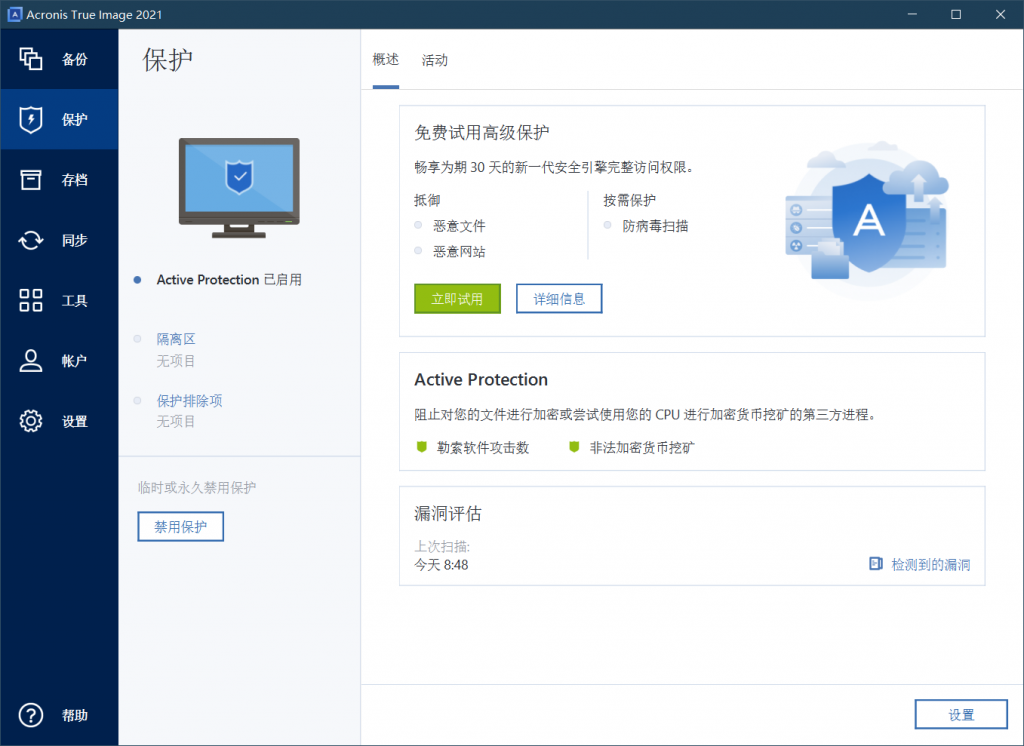Click the 非法加密货币挖矿 label
This screenshot has height=746, width=1024.
pyautogui.click(x=642, y=447)
